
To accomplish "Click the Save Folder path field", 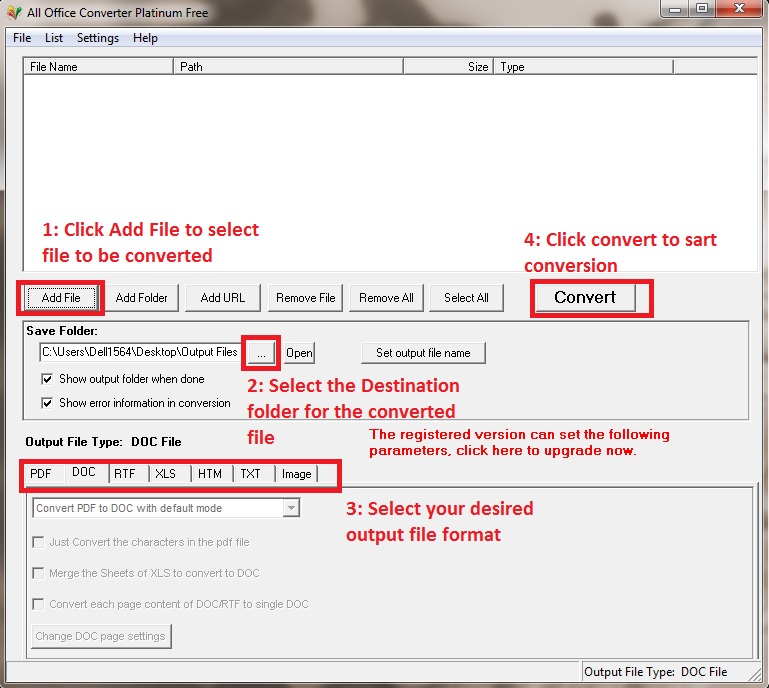I will 140,352.
